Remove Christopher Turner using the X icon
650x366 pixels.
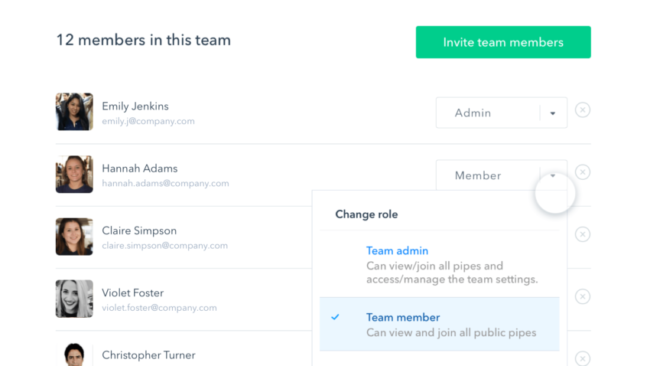(582, 359)
